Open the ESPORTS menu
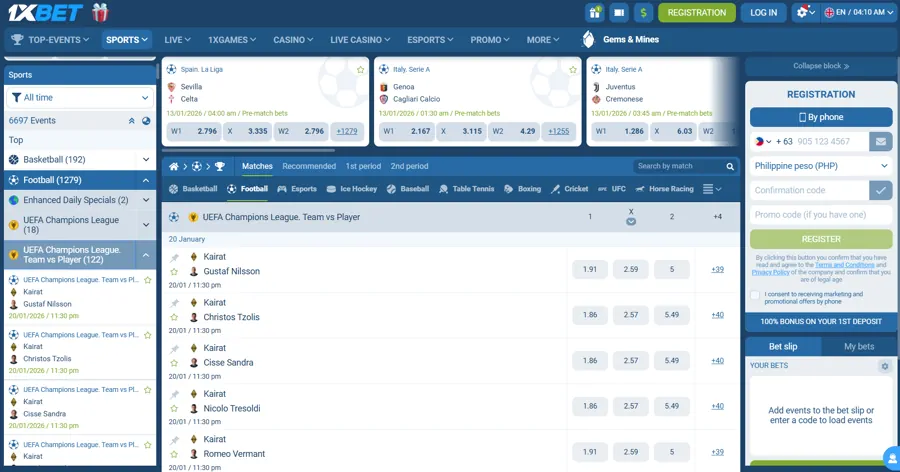Image resolution: width=900 pixels, height=472 pixels. pyautogui.click(x=430, y=40)
